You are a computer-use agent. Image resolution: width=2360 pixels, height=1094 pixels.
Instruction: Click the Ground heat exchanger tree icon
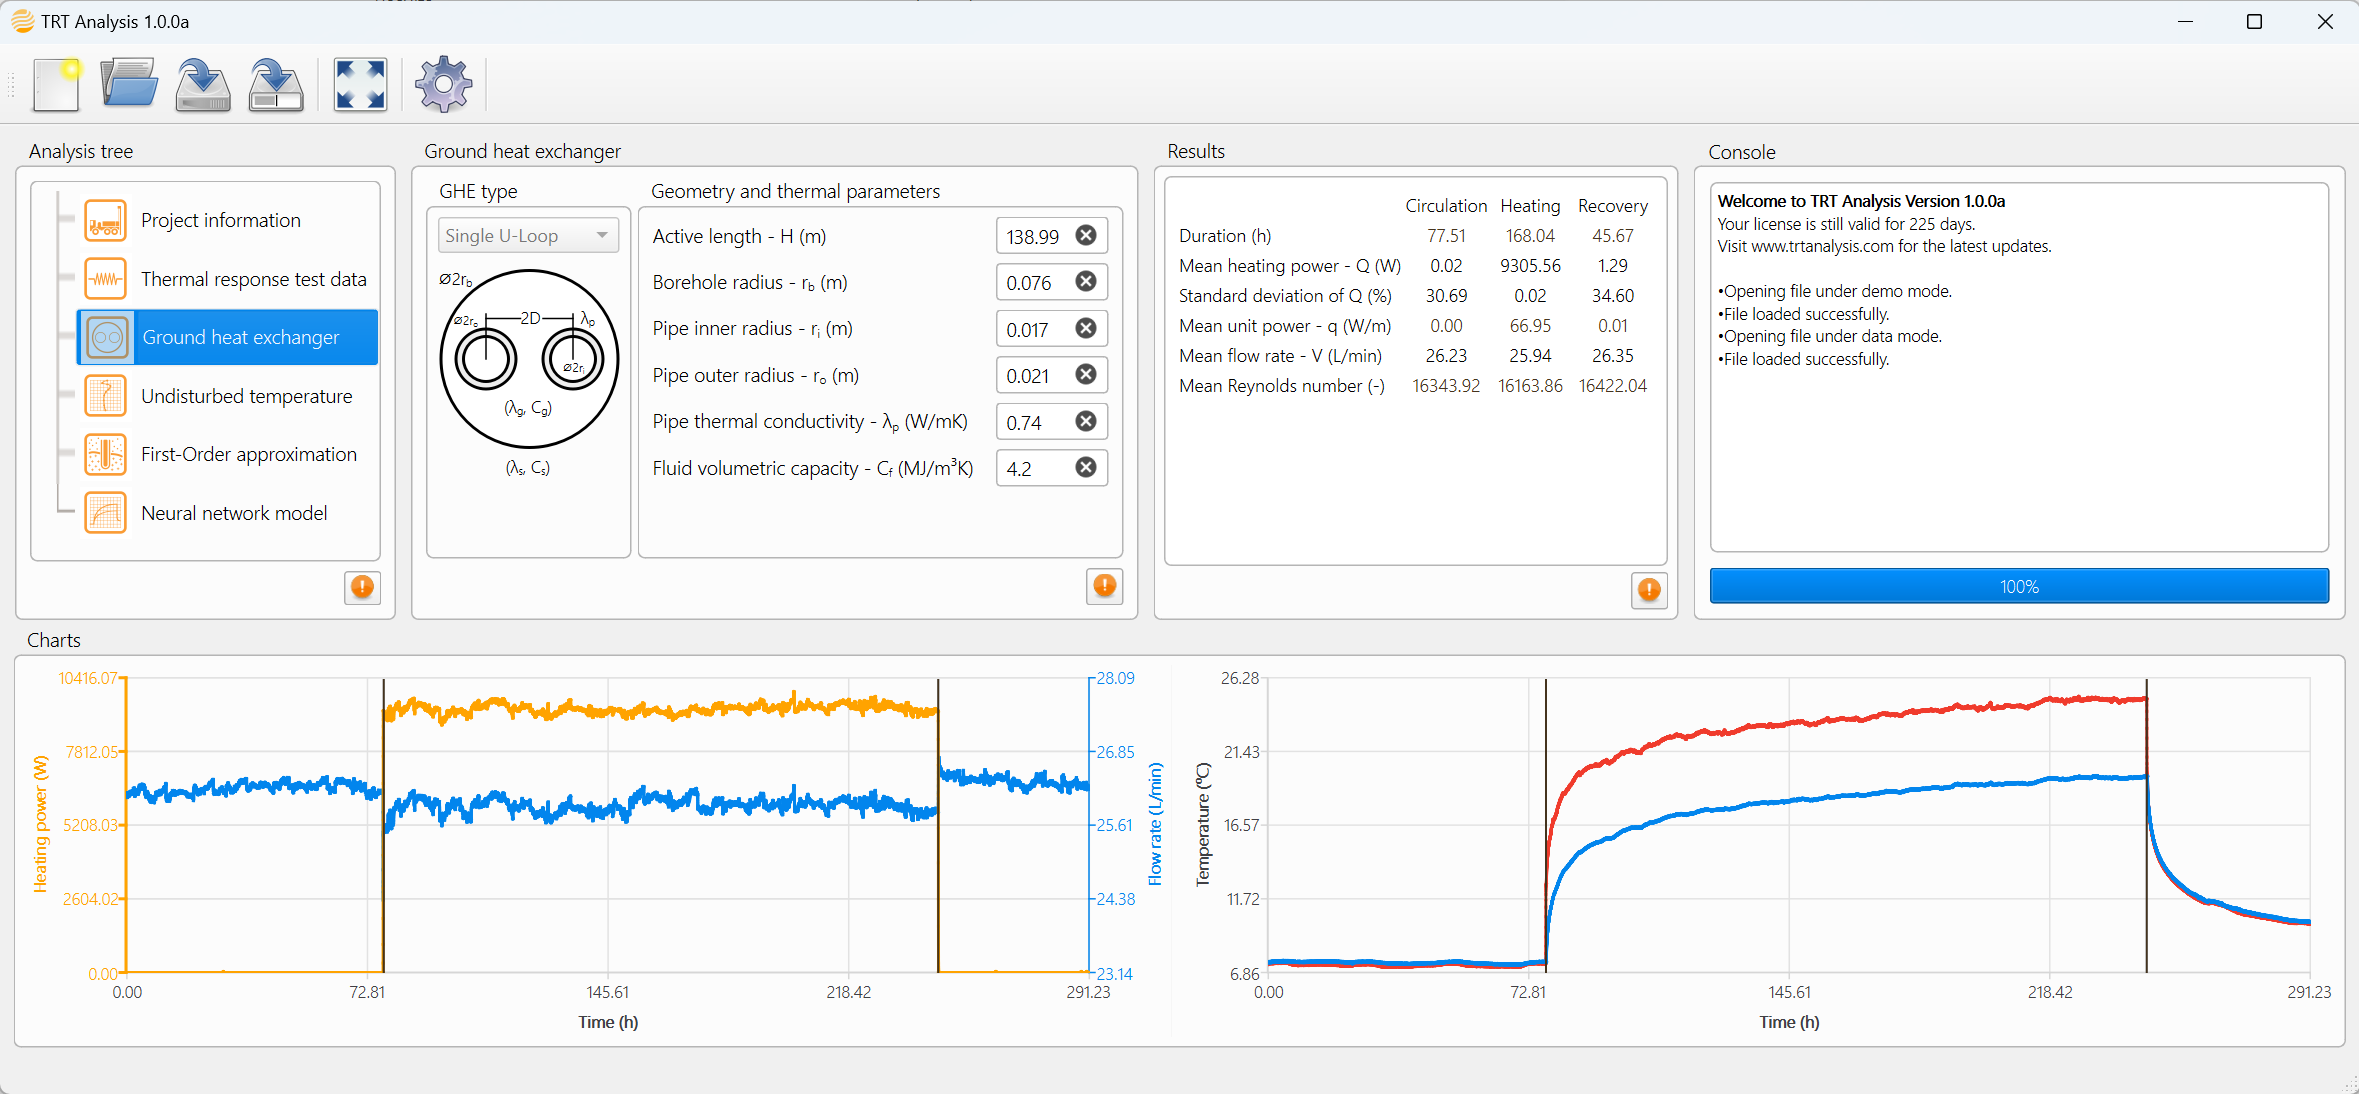107,338
